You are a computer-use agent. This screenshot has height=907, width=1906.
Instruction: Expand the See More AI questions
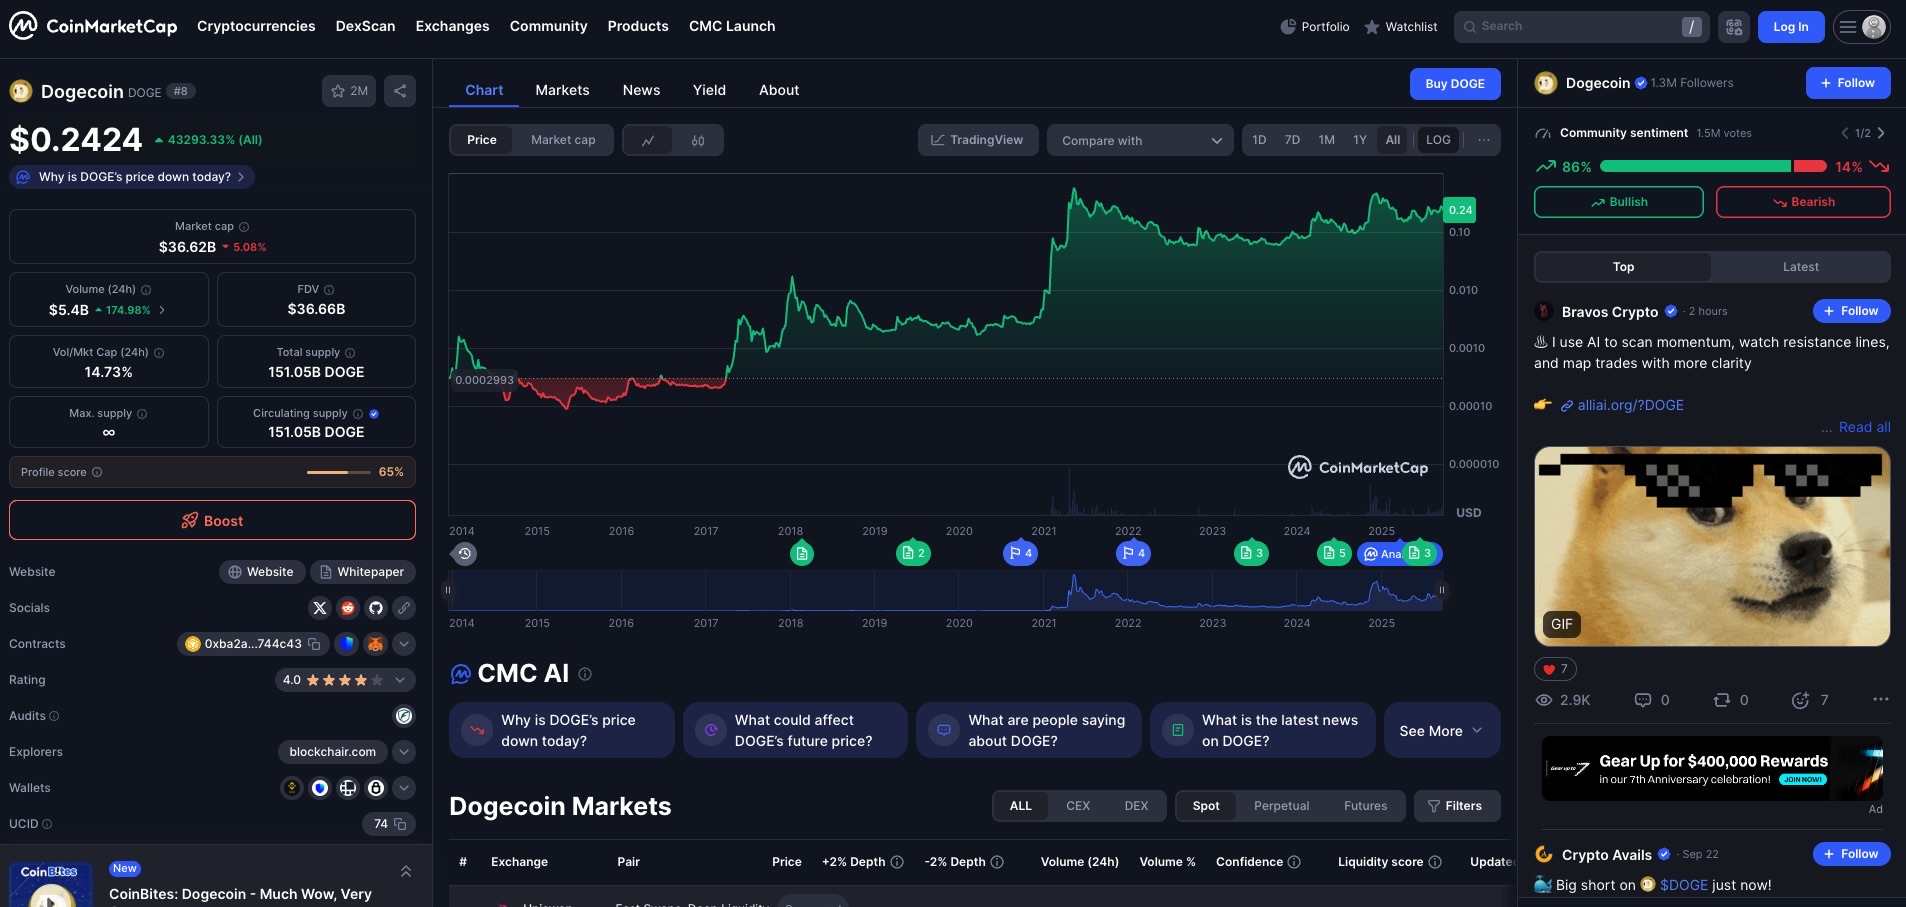click(1440, 731)
